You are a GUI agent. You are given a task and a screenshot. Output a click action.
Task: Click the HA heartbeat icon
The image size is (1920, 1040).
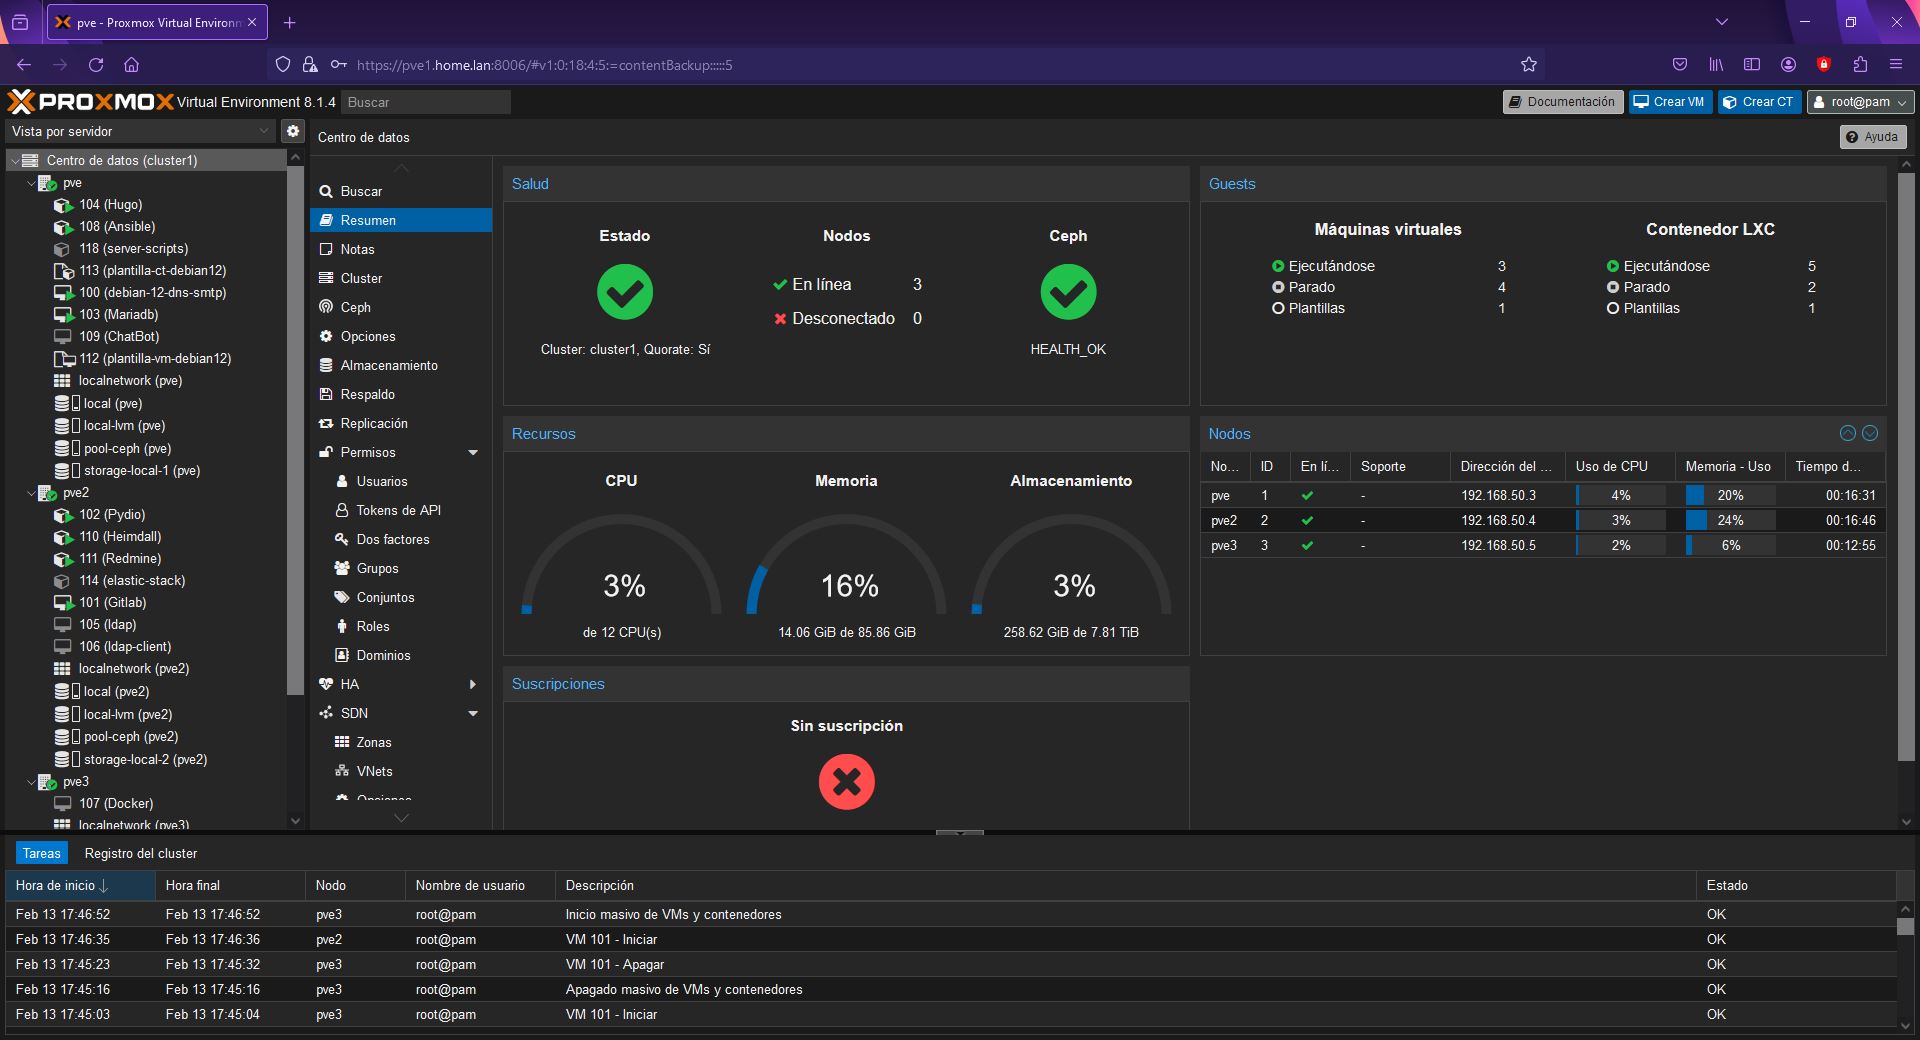click(x=326, y=684)
